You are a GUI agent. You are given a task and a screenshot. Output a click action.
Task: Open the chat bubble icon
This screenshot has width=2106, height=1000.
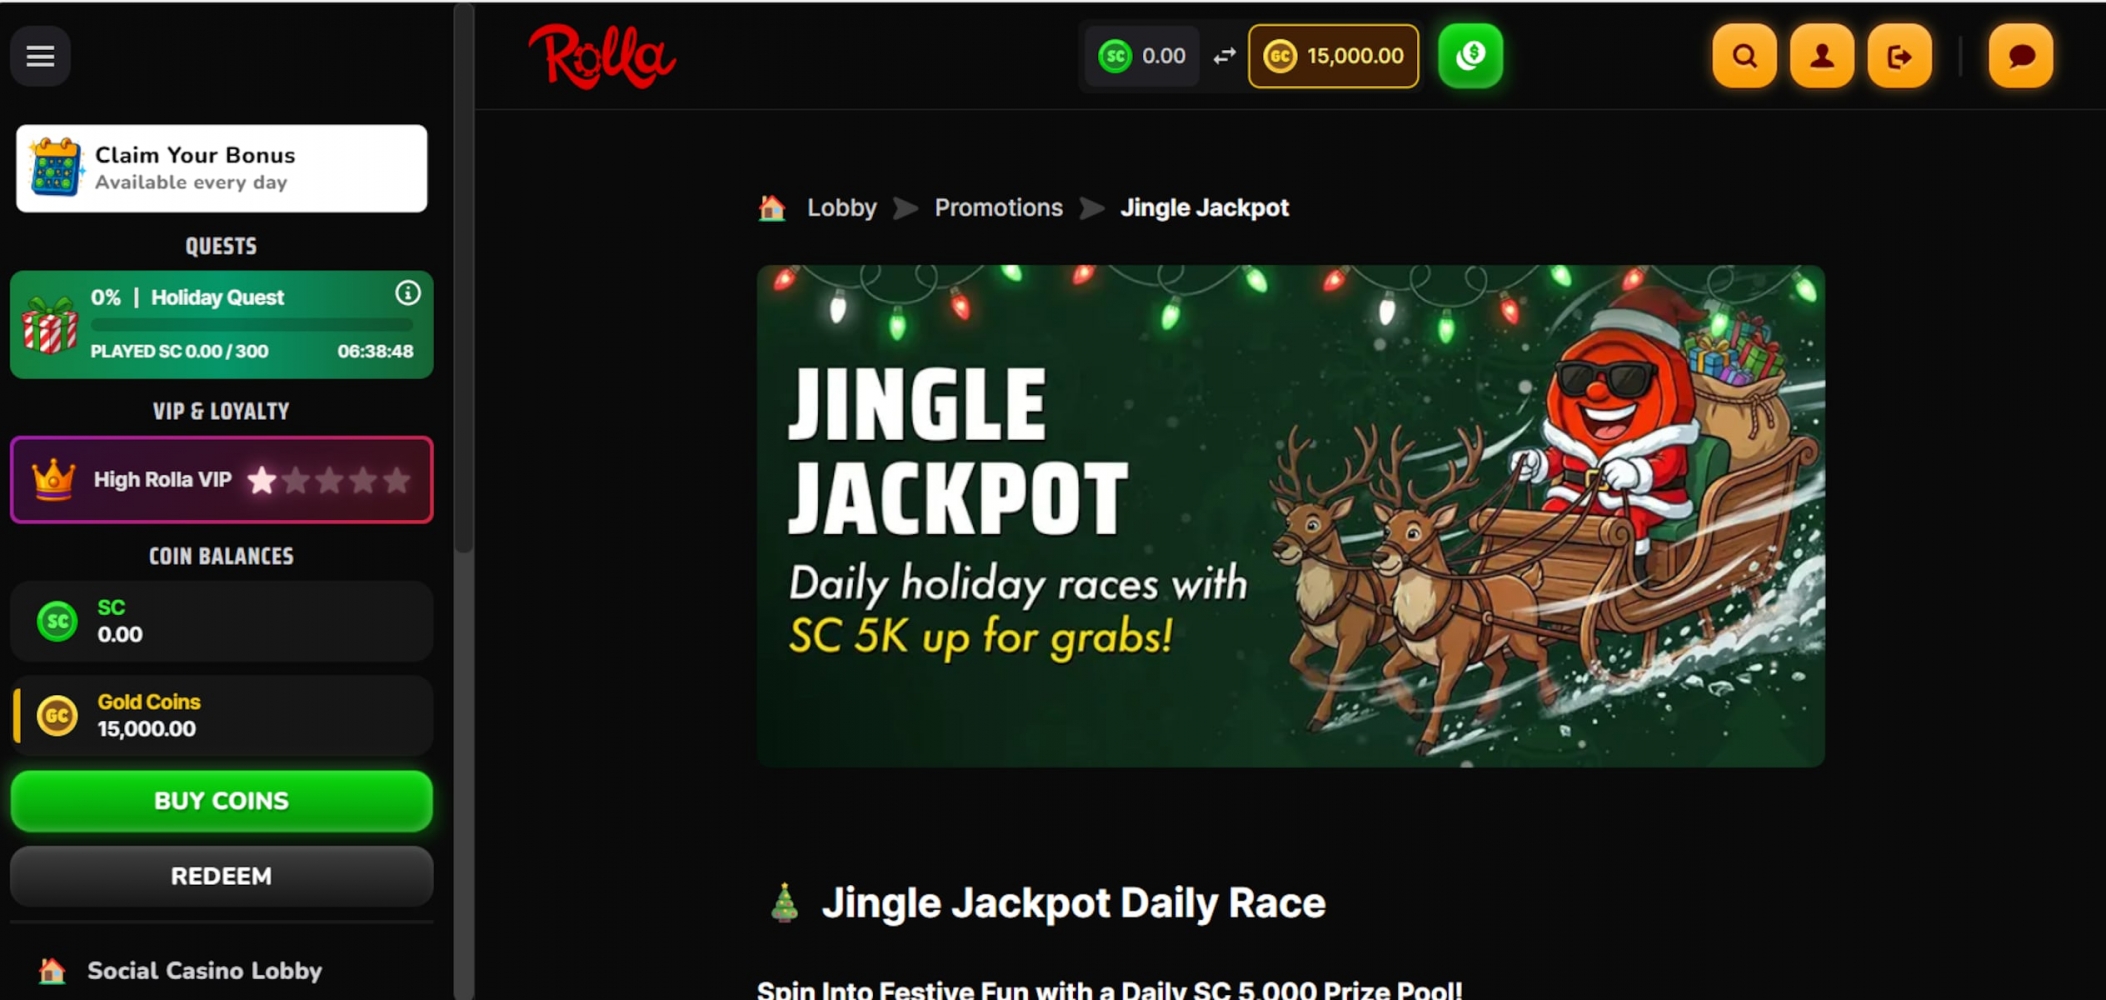[x=2021, y=56]
